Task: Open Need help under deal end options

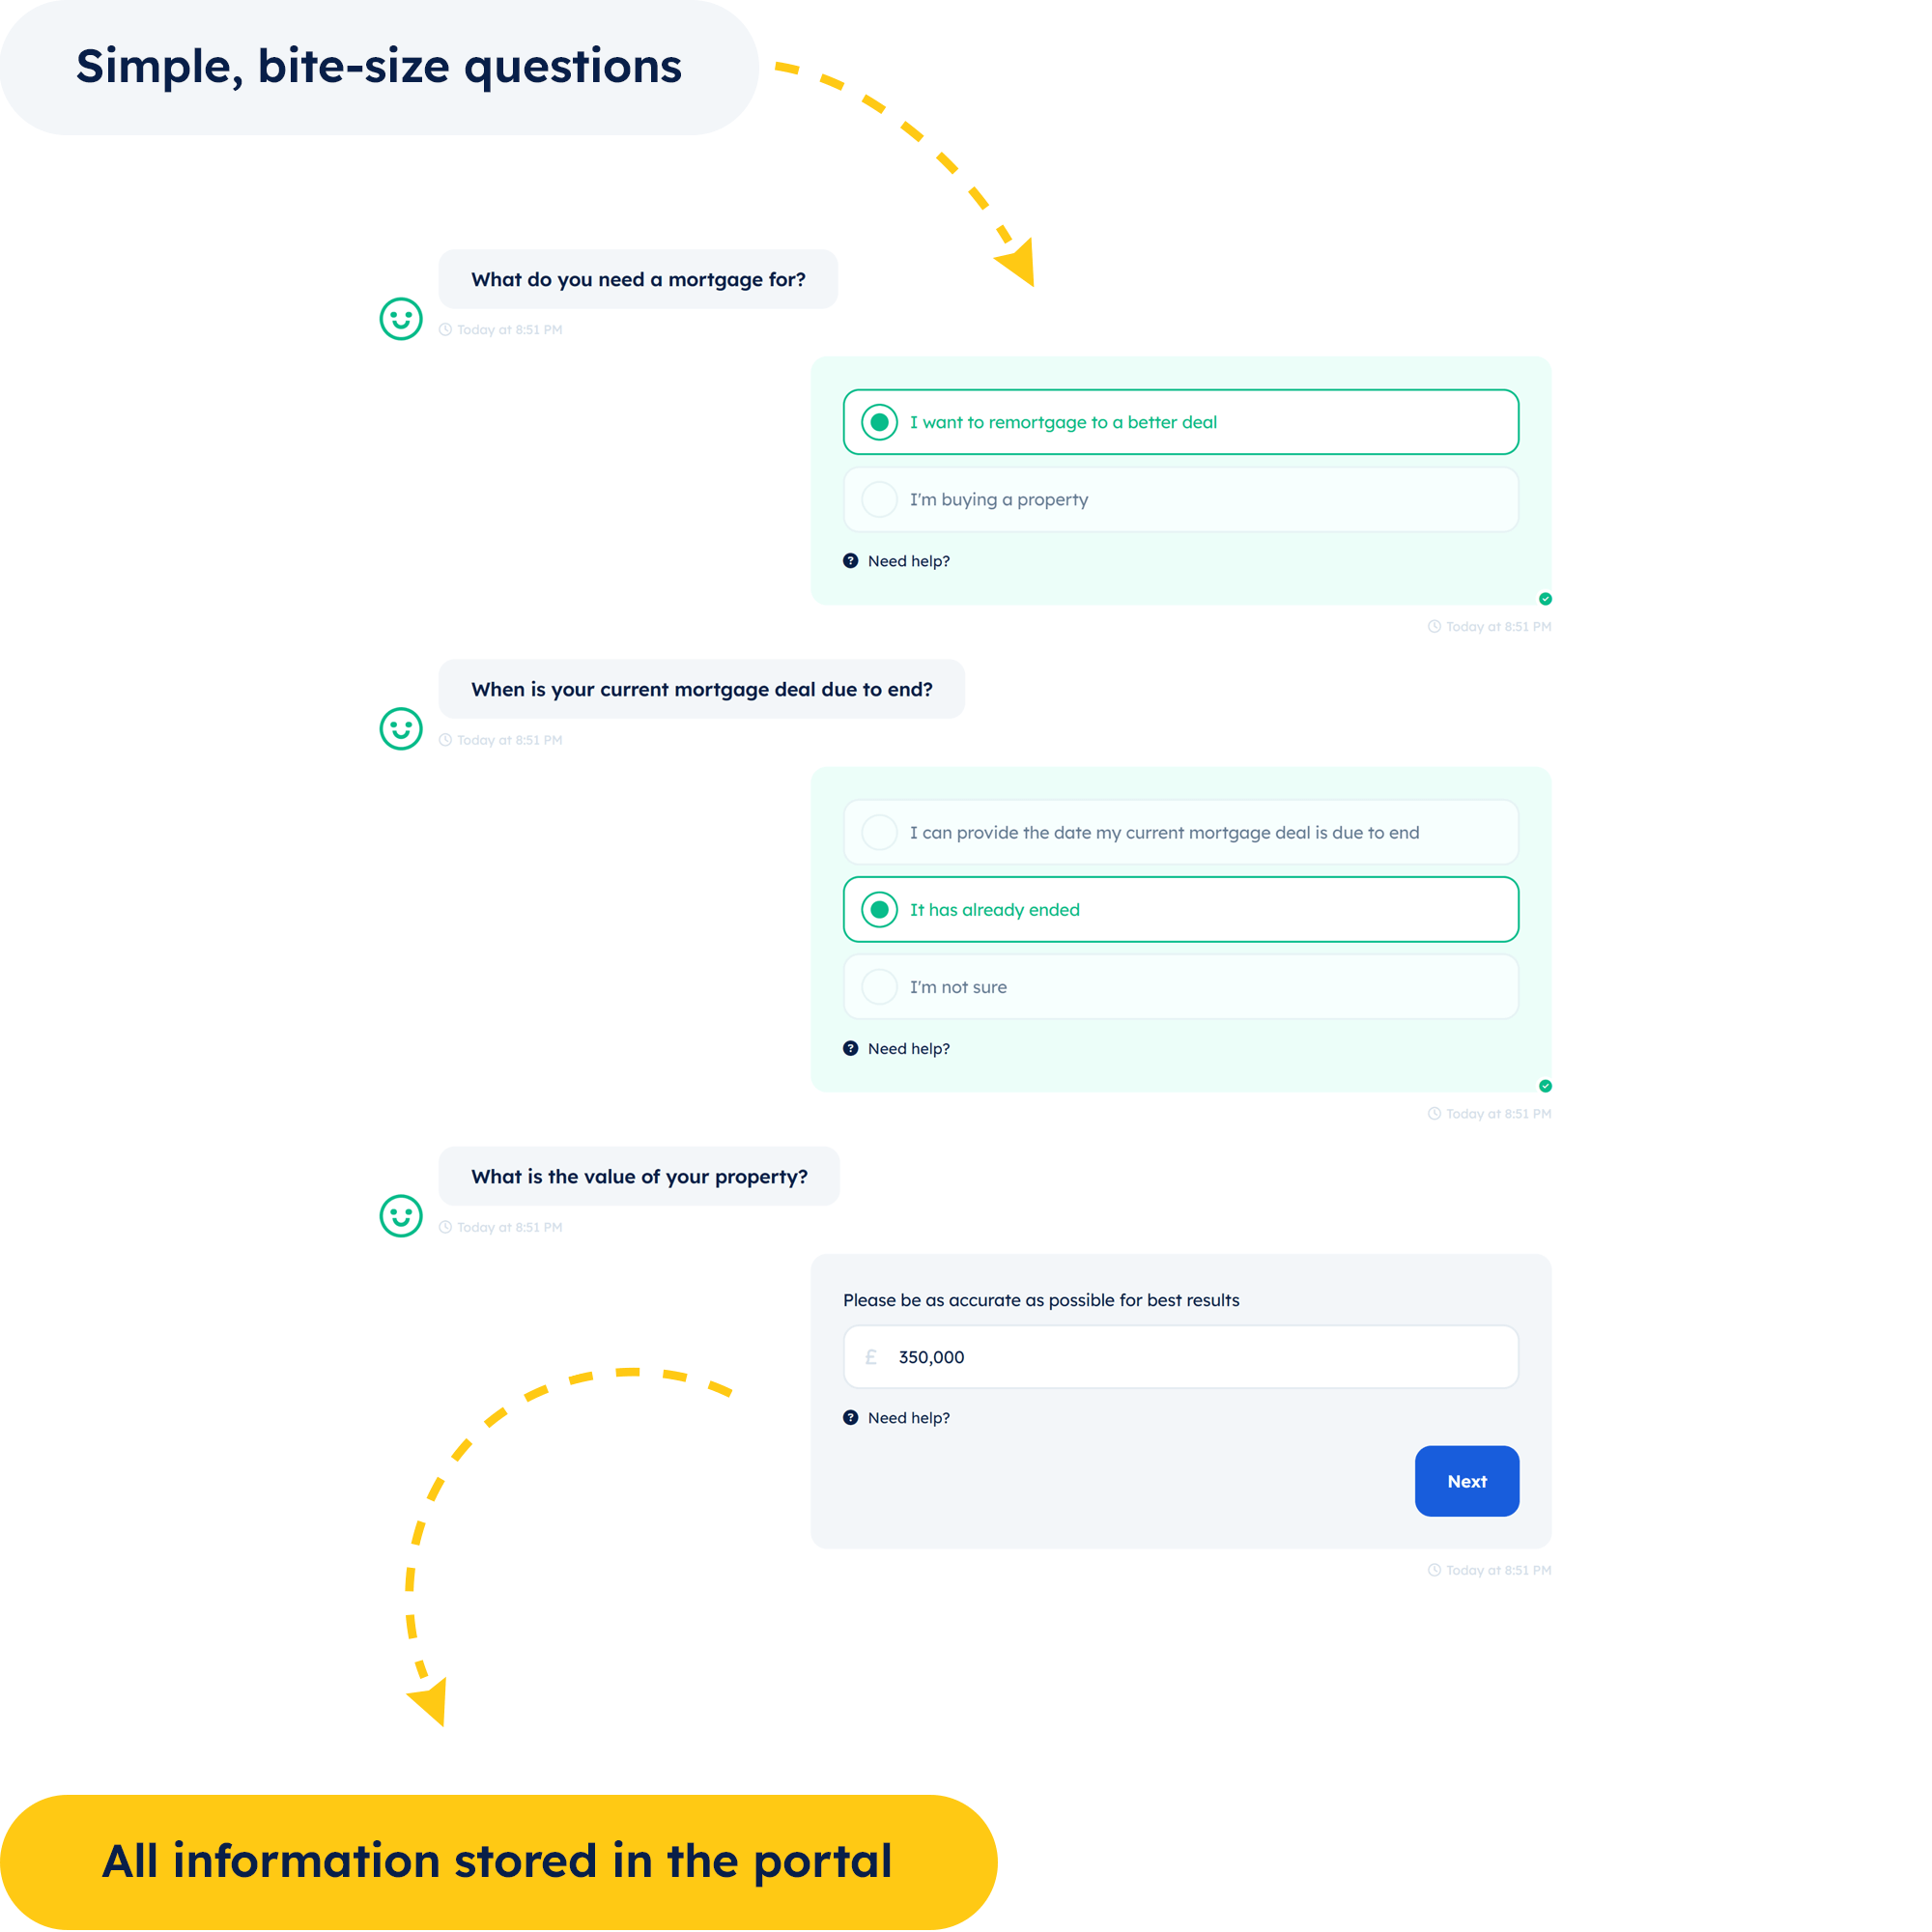Action: tap(908, 1048)
